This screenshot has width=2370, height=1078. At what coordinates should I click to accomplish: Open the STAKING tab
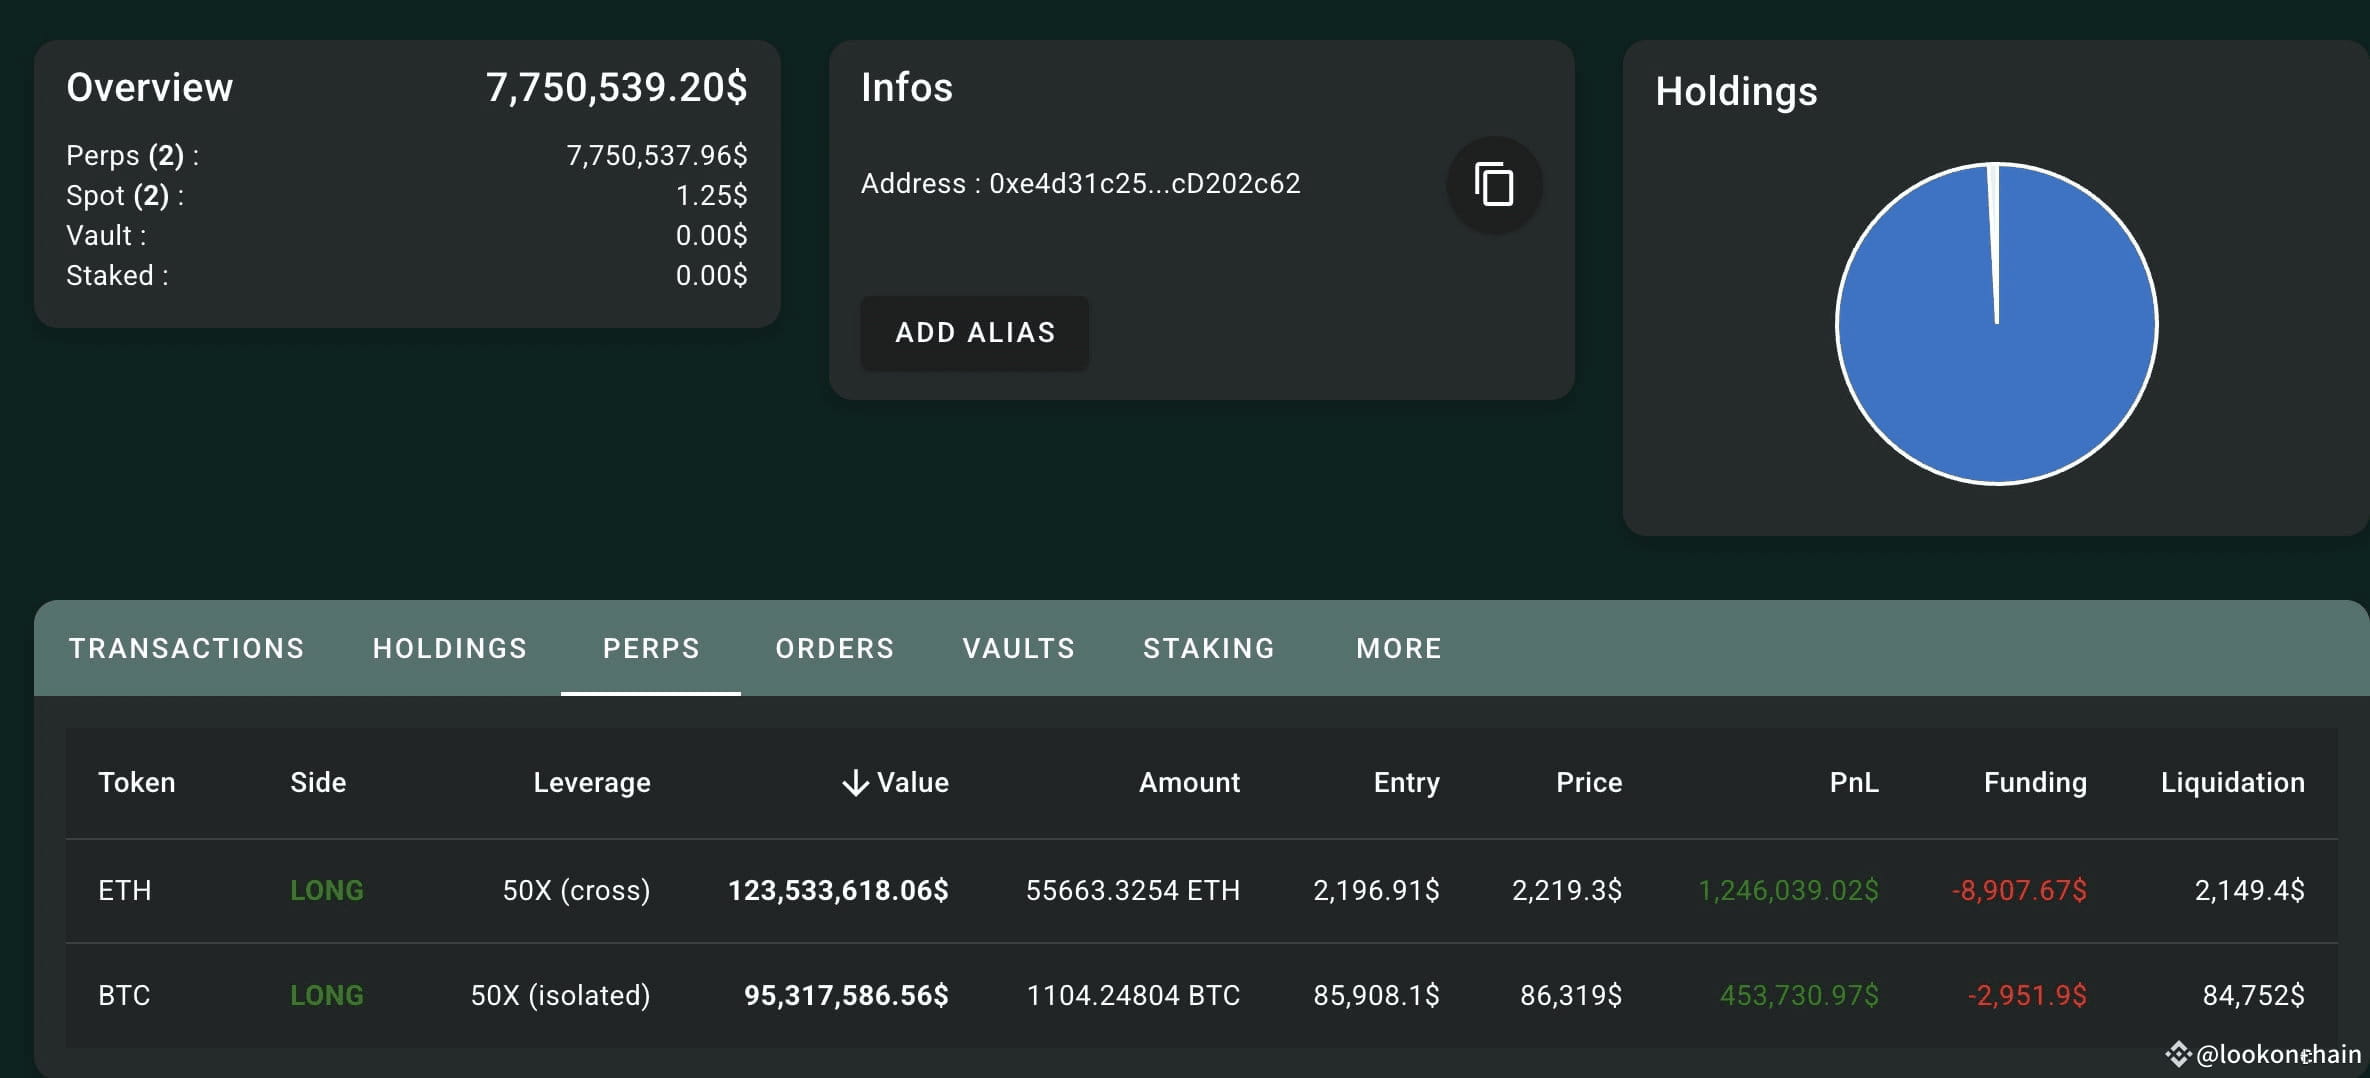coord(1209,648)
